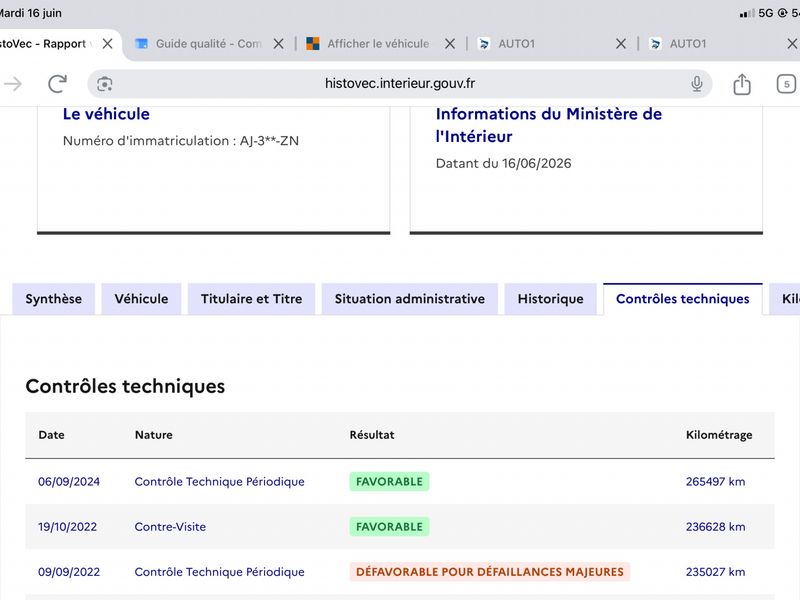The image size is (800, 600).
Task: Open the Véhicule tab
Action: 141,299
